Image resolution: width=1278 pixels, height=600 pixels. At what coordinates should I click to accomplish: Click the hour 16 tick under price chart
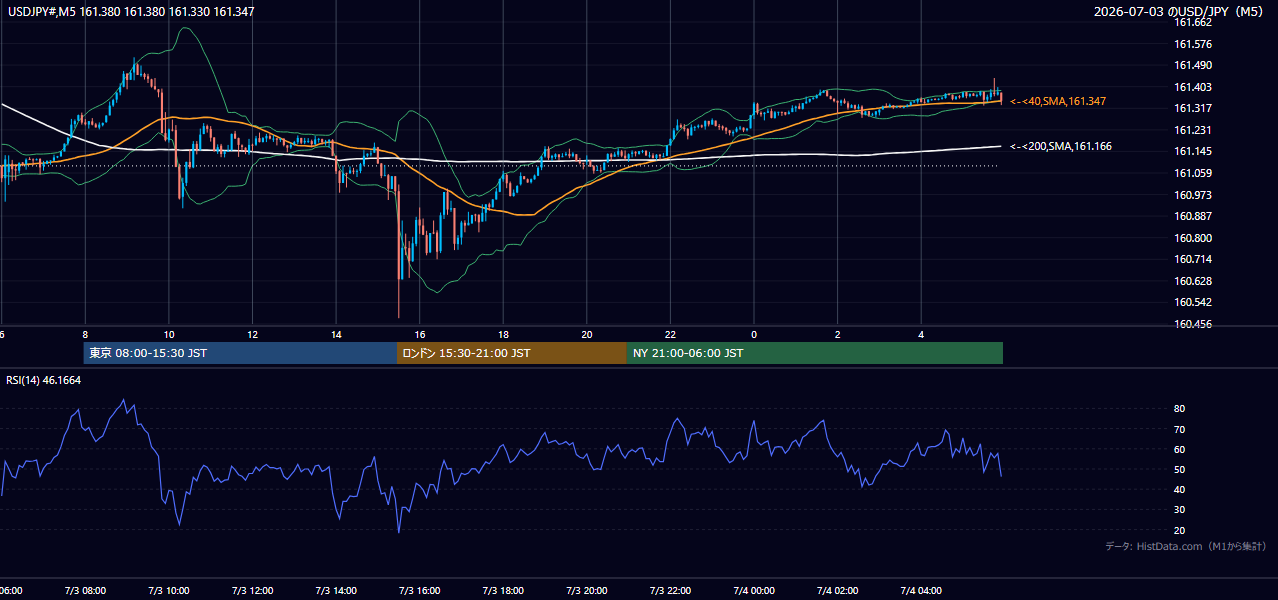[x=420, y=335]
